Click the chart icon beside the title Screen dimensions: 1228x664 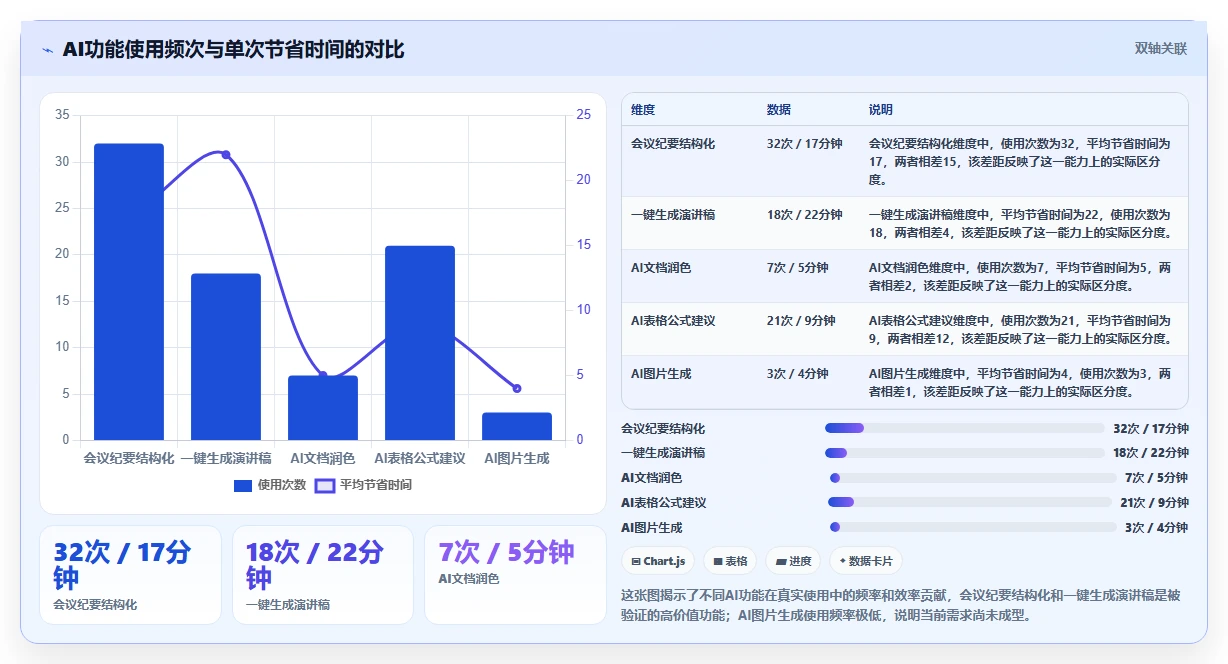[x=47, y=50]
